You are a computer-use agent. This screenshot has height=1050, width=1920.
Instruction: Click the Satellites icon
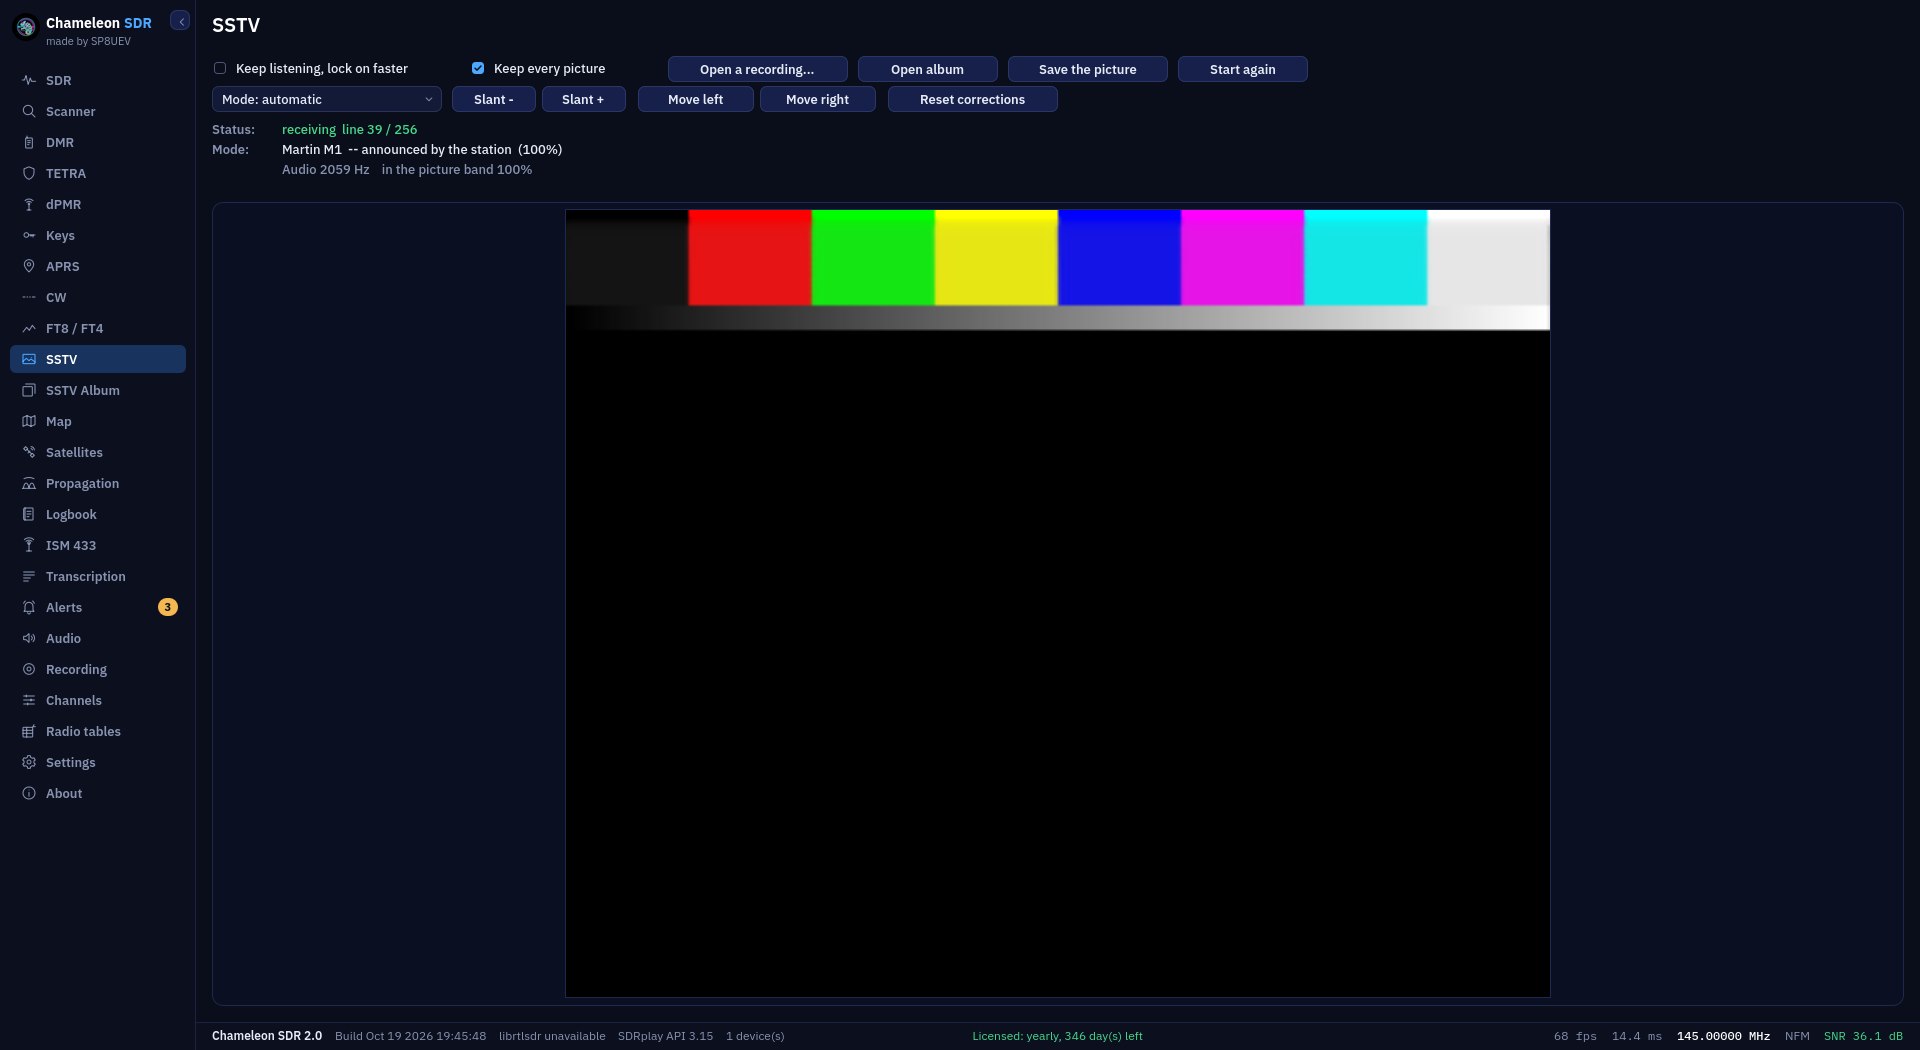coord(29,452)
